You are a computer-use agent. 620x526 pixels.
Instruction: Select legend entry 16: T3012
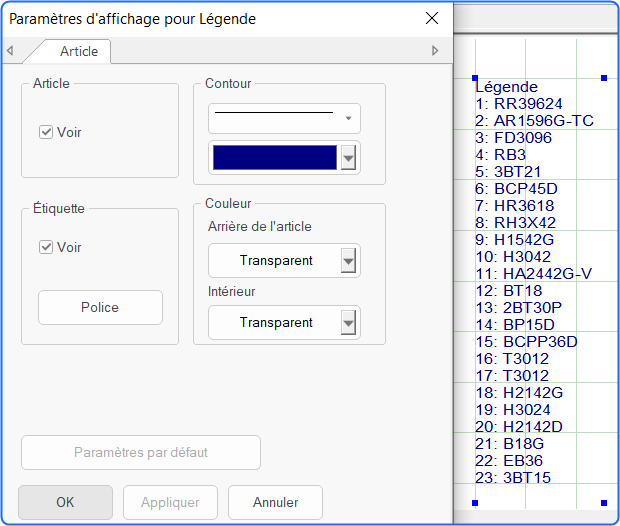point(512,359)
